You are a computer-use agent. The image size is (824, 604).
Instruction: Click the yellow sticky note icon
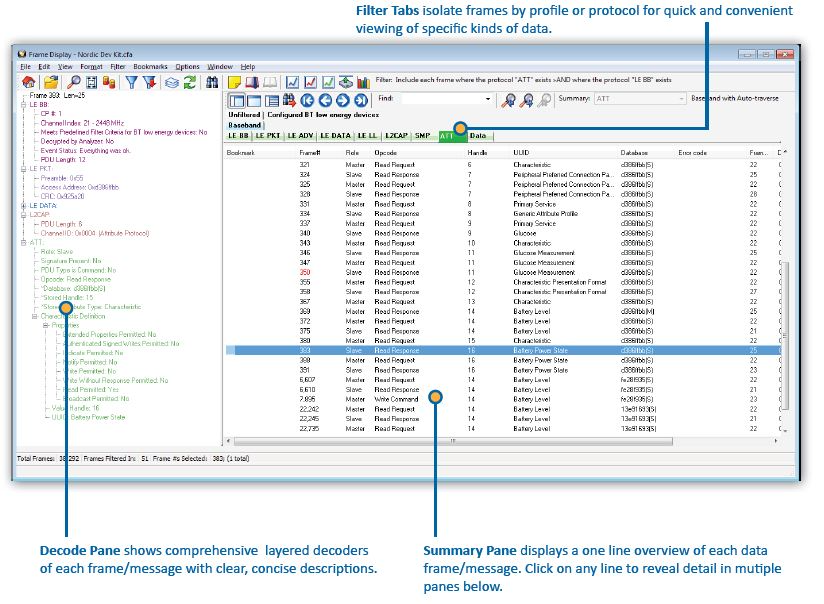[x=235, y=82]
